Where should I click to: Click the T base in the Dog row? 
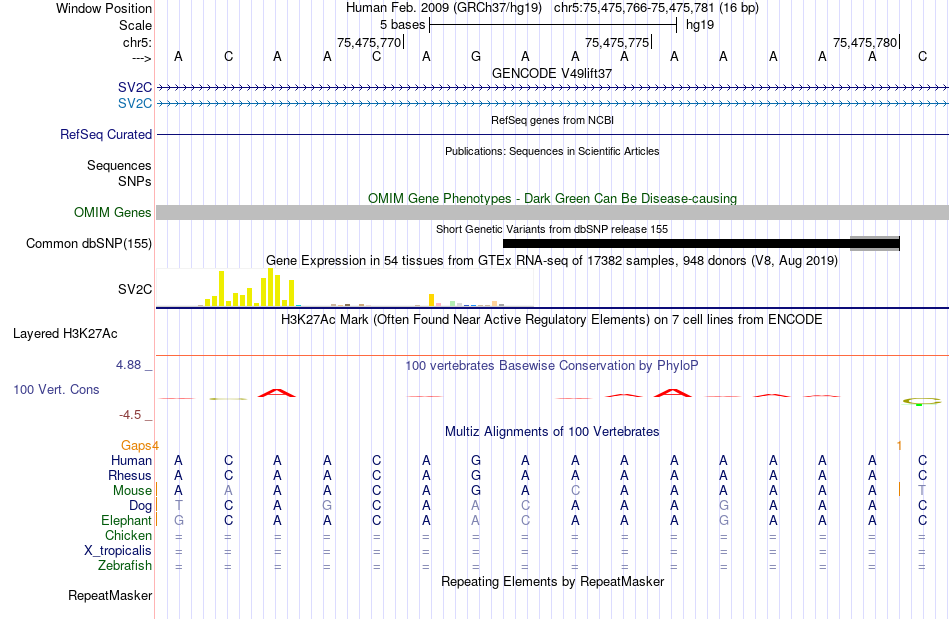coord(178,506)
